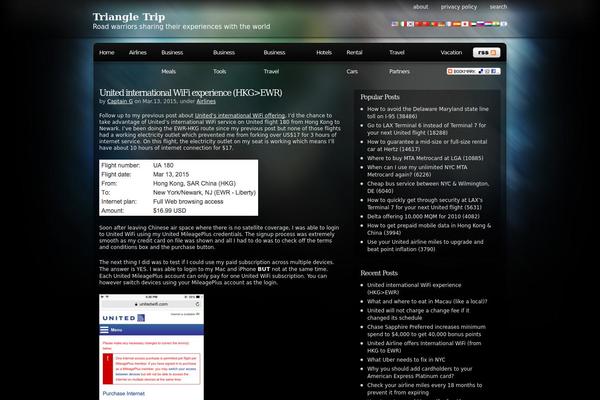Select the Russian flag translation icon
600x400 pixels.
pos(480,24)
